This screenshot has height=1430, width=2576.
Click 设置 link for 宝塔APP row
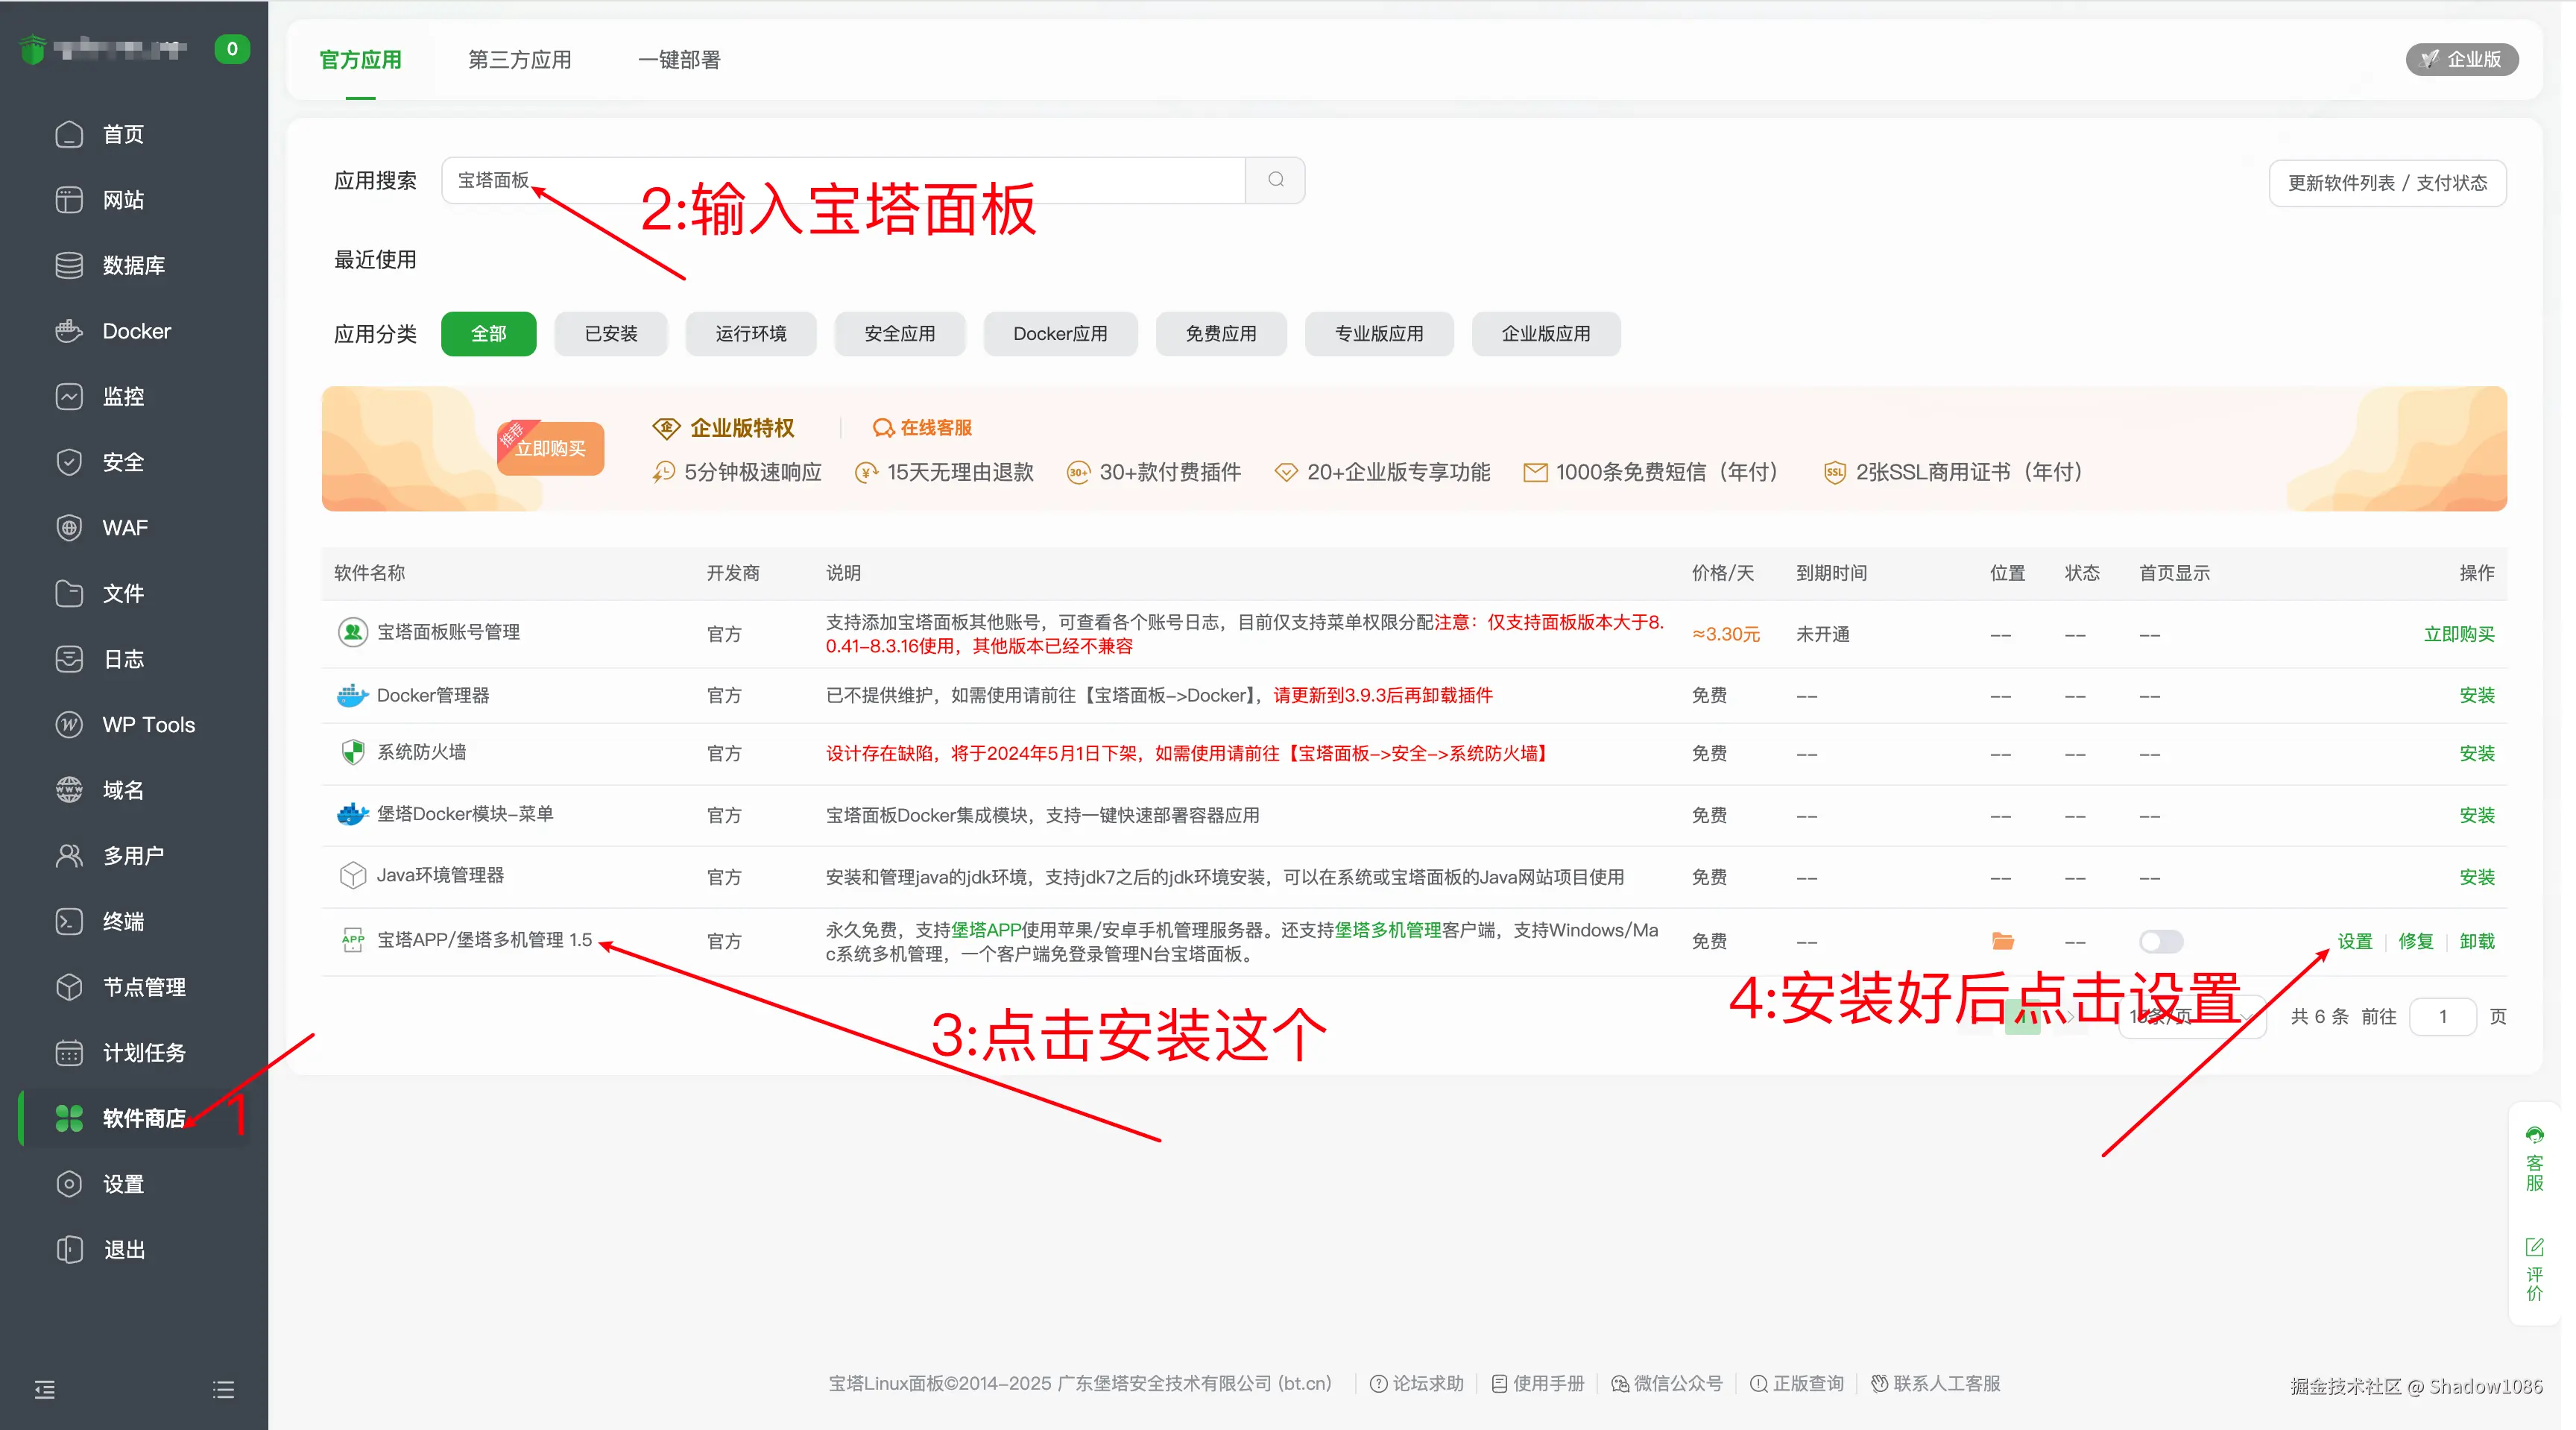tap(2354, 941)
